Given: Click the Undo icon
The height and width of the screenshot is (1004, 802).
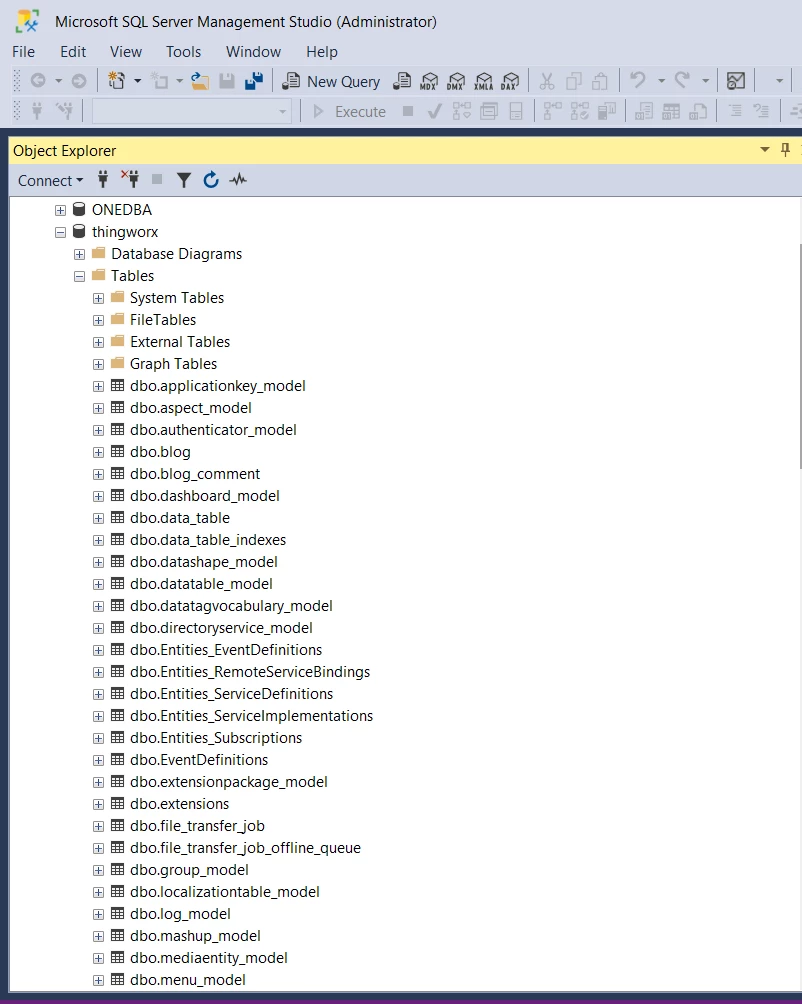Looking at the screenshot, I should (x=638, y=80).
